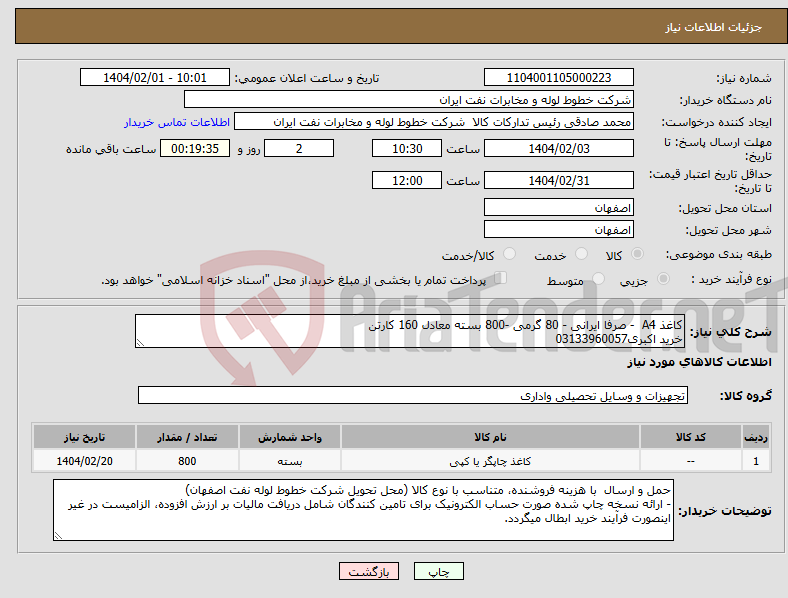The width and height of the screenshot is (788, 598).
Task: Click the remaining days field showing 2
Action: pyautogui.click(x=299, y=148)
